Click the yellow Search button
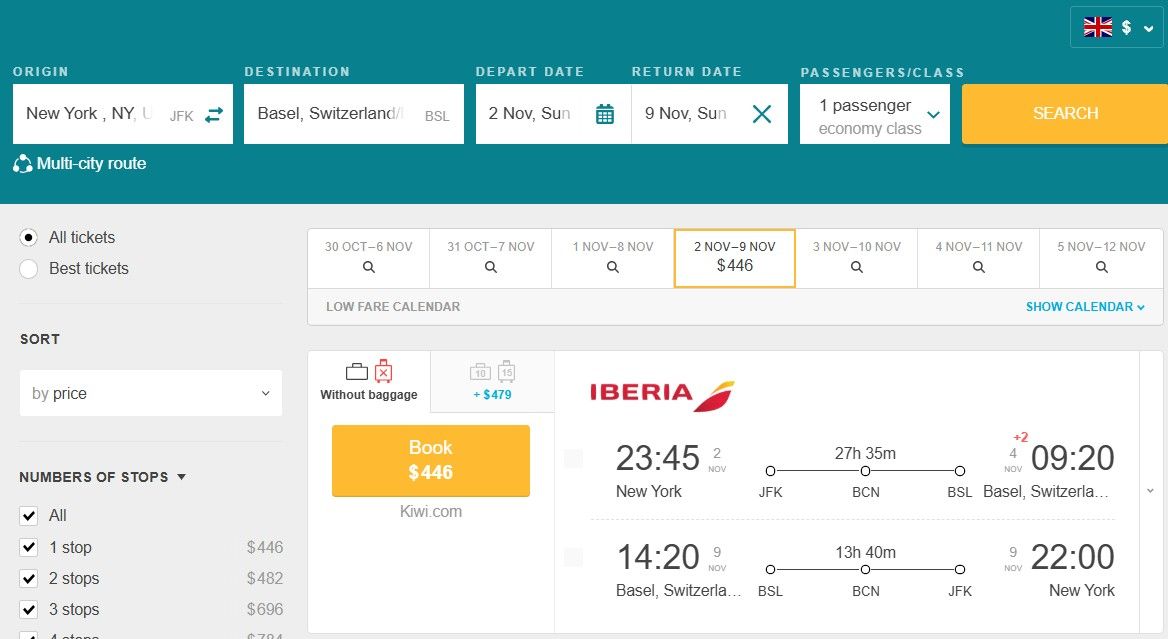The height and width of the screenshot is (639, 1168). (x=1065, y=114)
